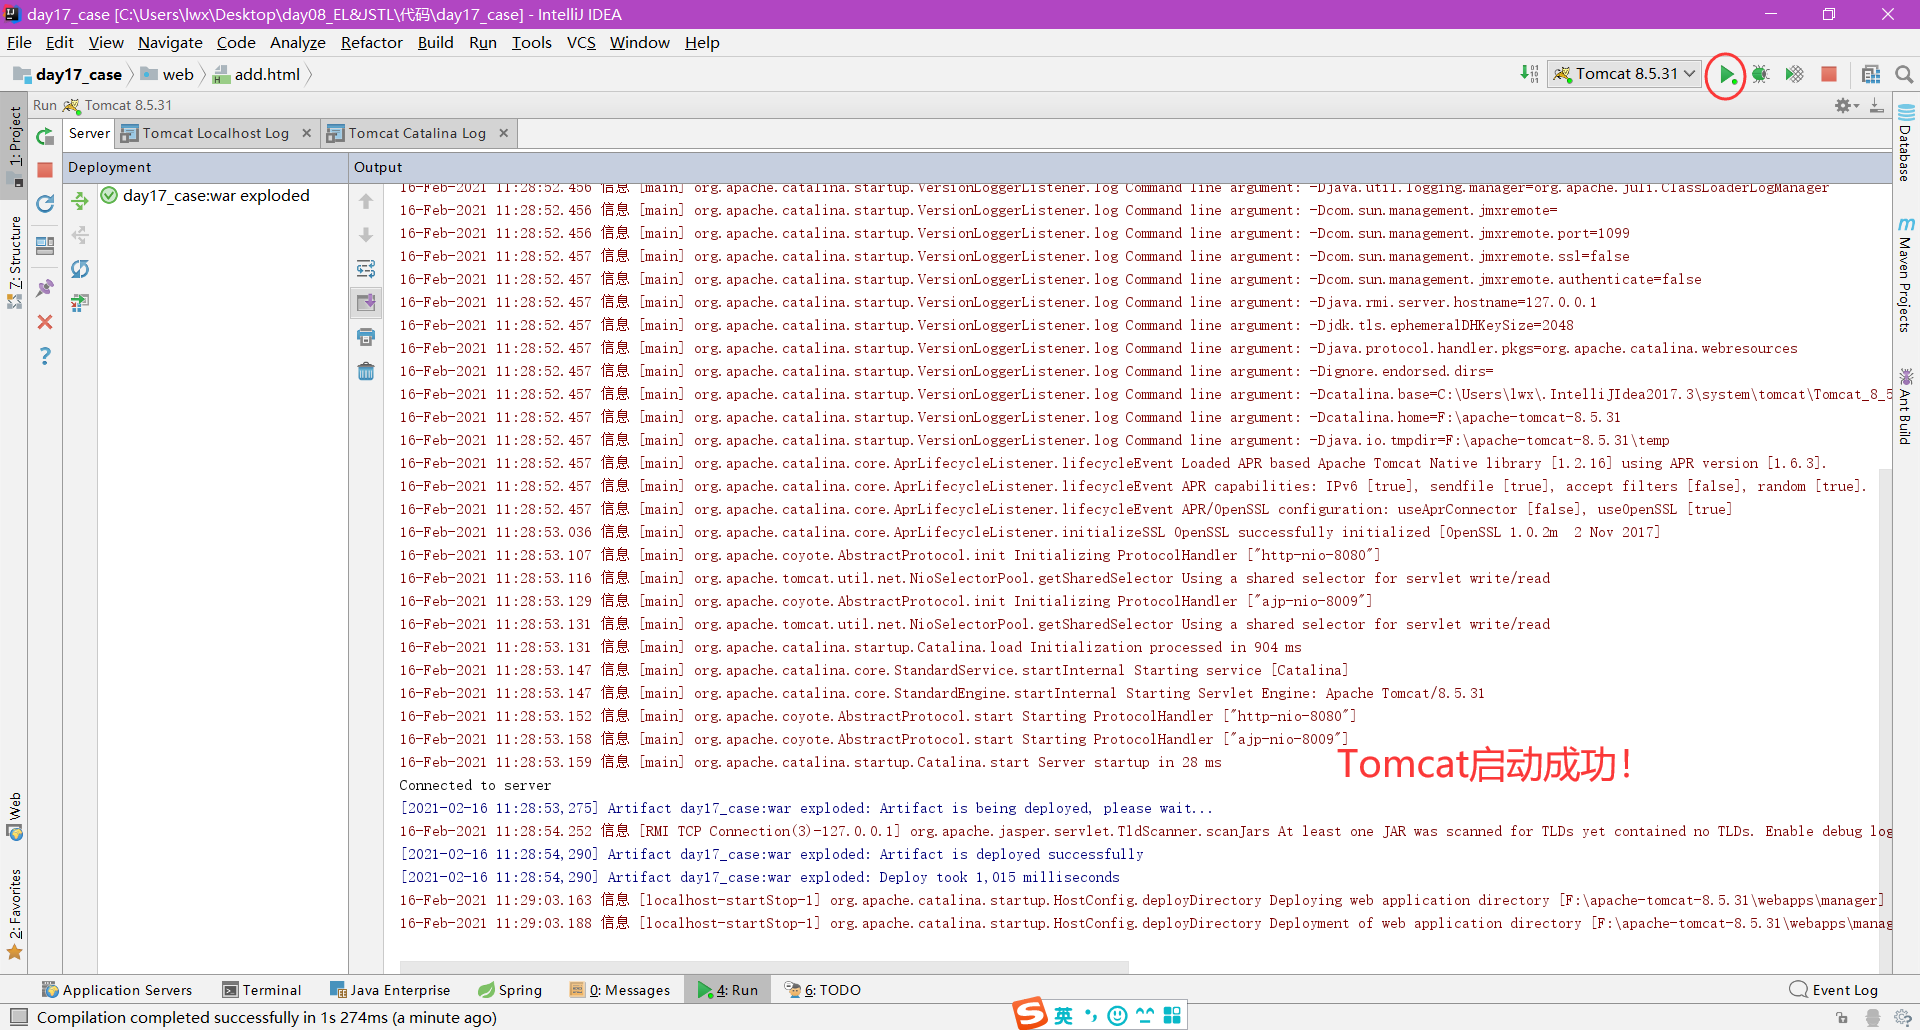Pin the Run tab

point(45,288)
